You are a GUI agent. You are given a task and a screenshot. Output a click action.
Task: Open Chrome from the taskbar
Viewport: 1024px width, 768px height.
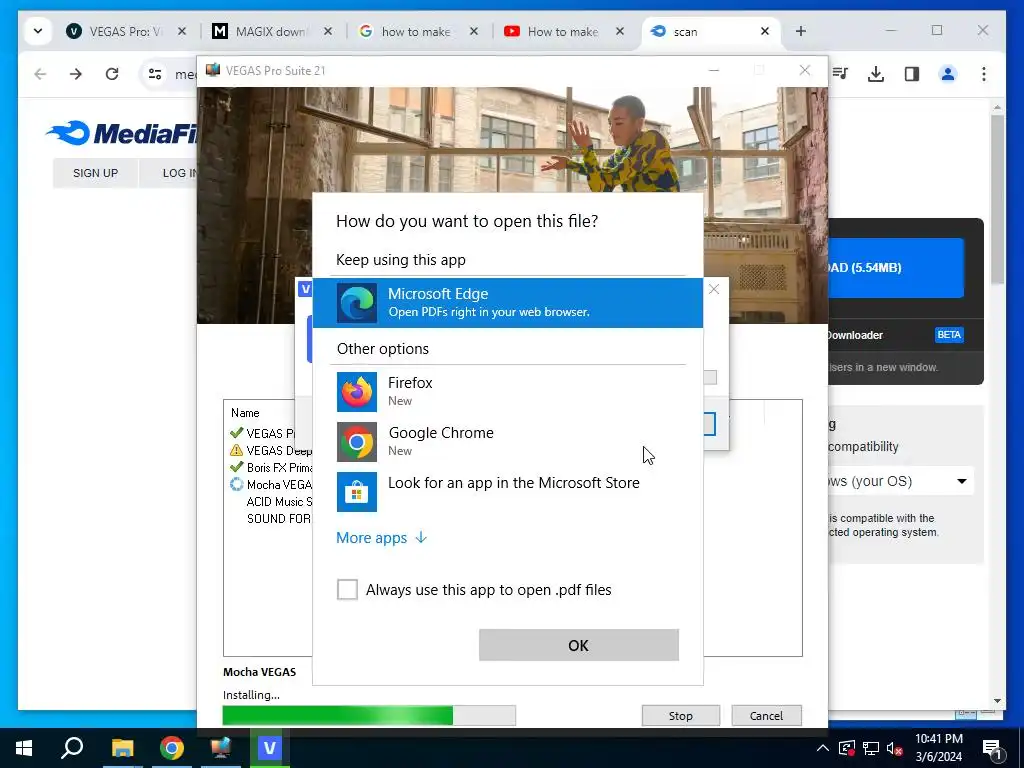click(x=172, y=748)
